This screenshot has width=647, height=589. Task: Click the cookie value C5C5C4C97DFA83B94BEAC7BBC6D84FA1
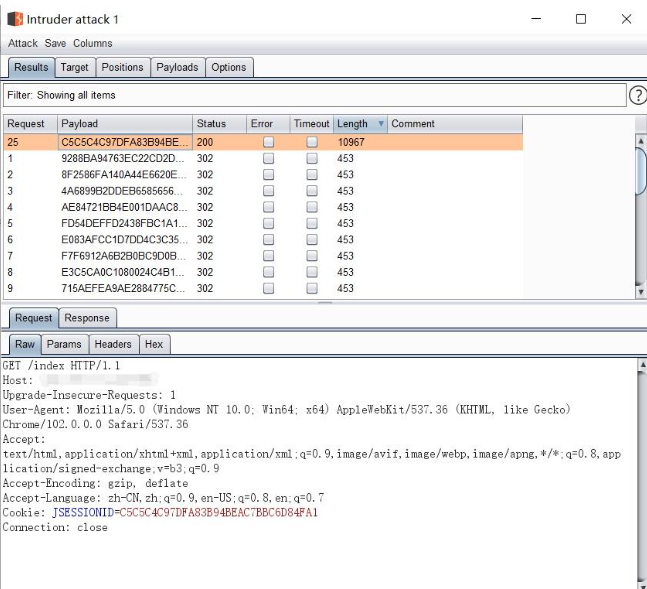pos(219,513)
